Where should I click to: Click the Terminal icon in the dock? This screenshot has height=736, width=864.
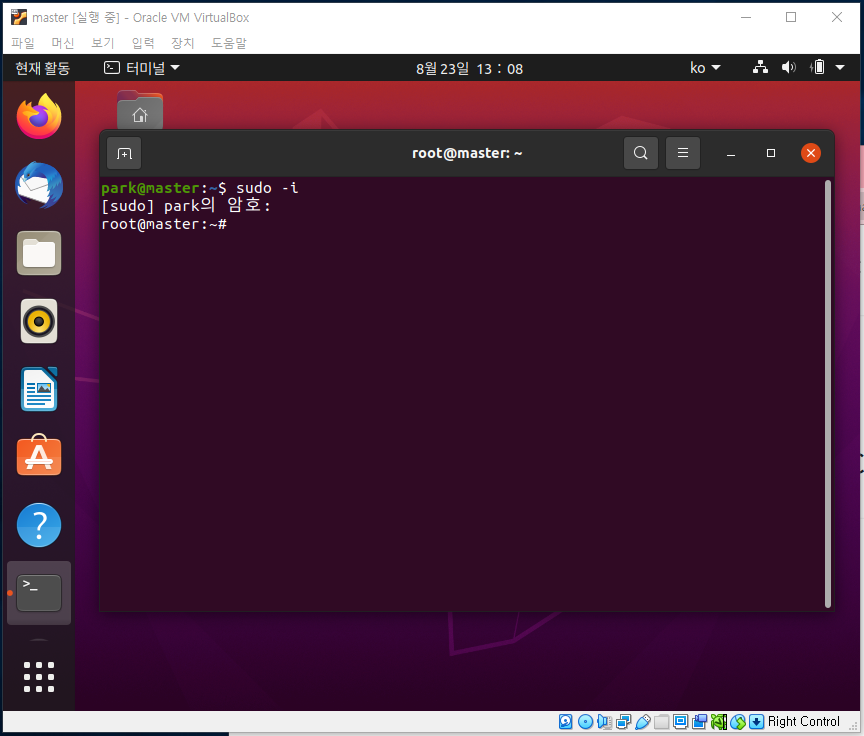coord(39,593)
